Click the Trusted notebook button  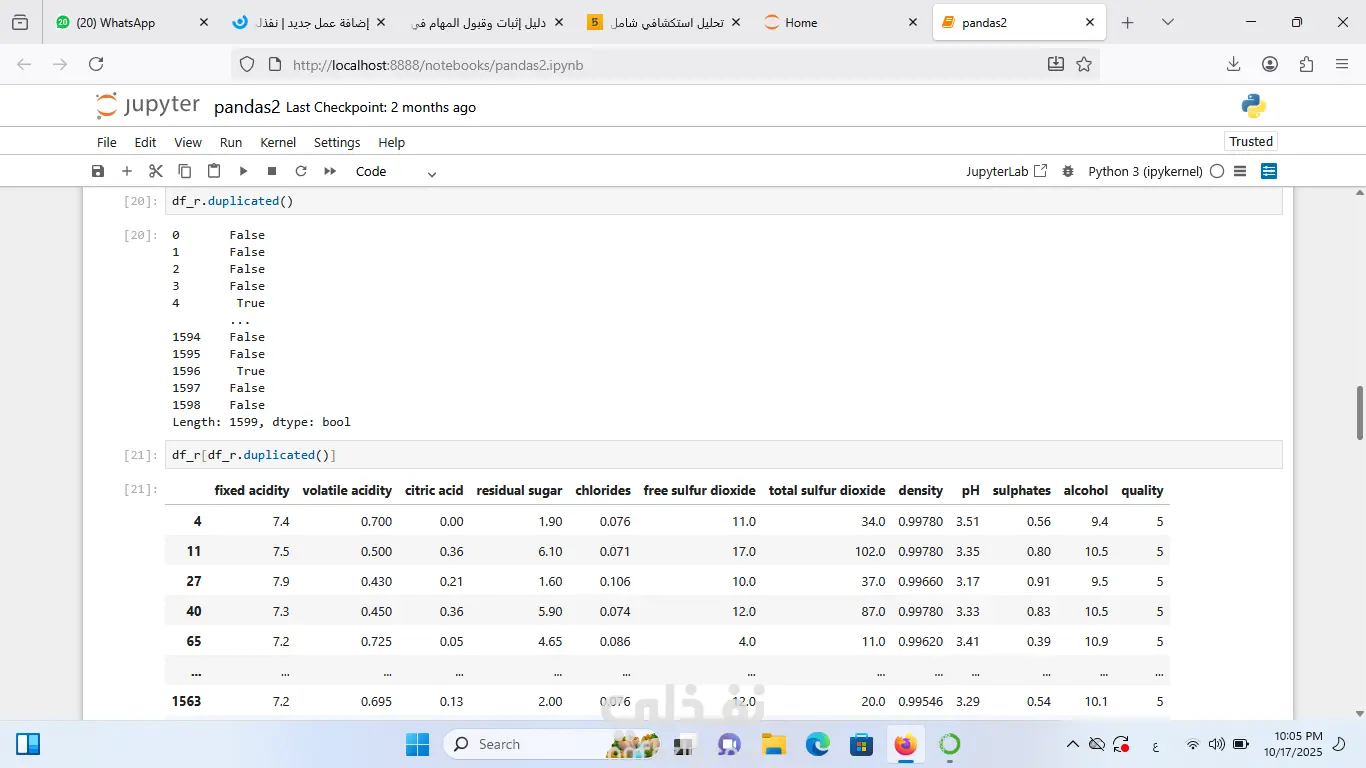[x=1251, y=141]
